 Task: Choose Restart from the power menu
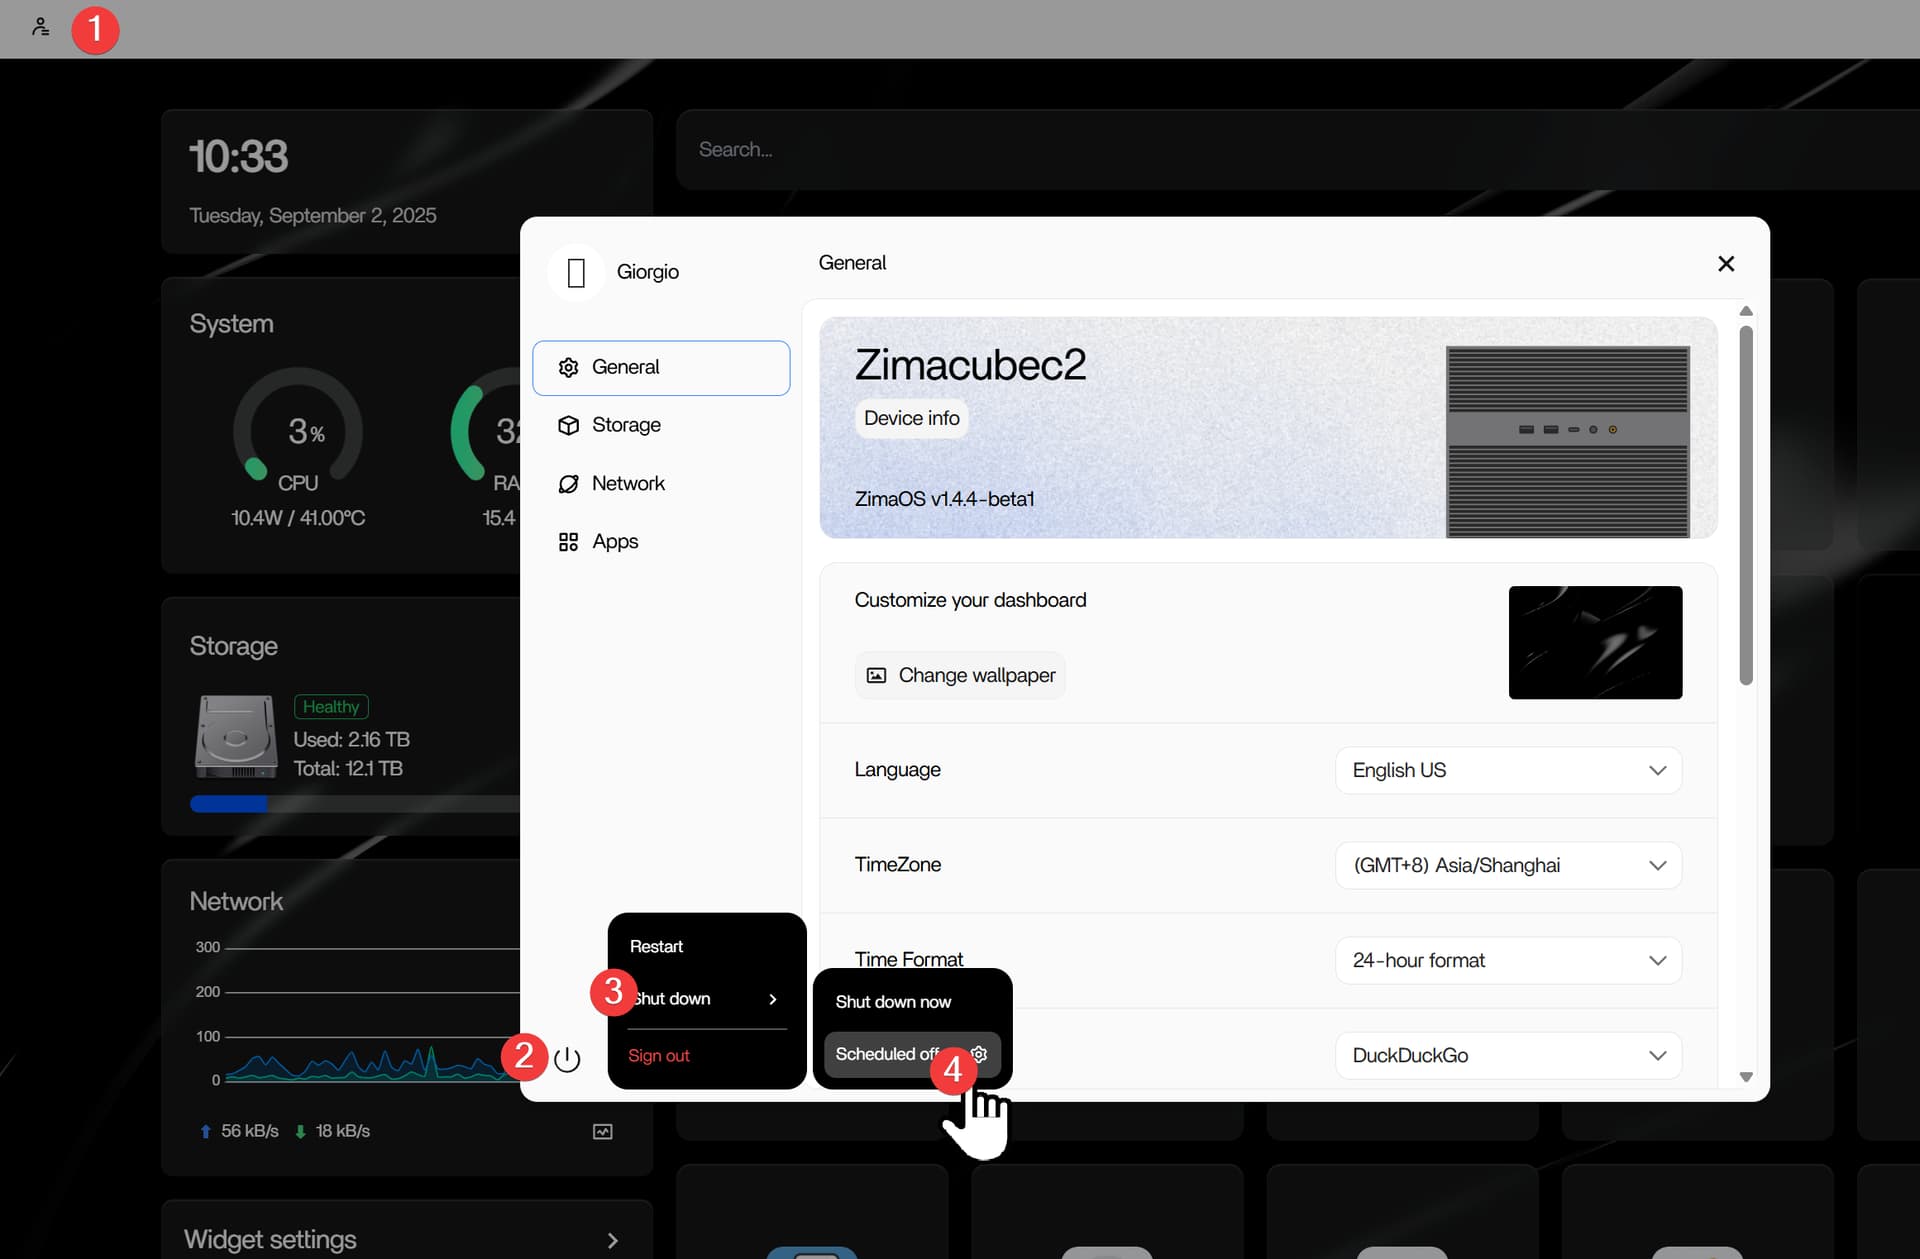(657, 946)
